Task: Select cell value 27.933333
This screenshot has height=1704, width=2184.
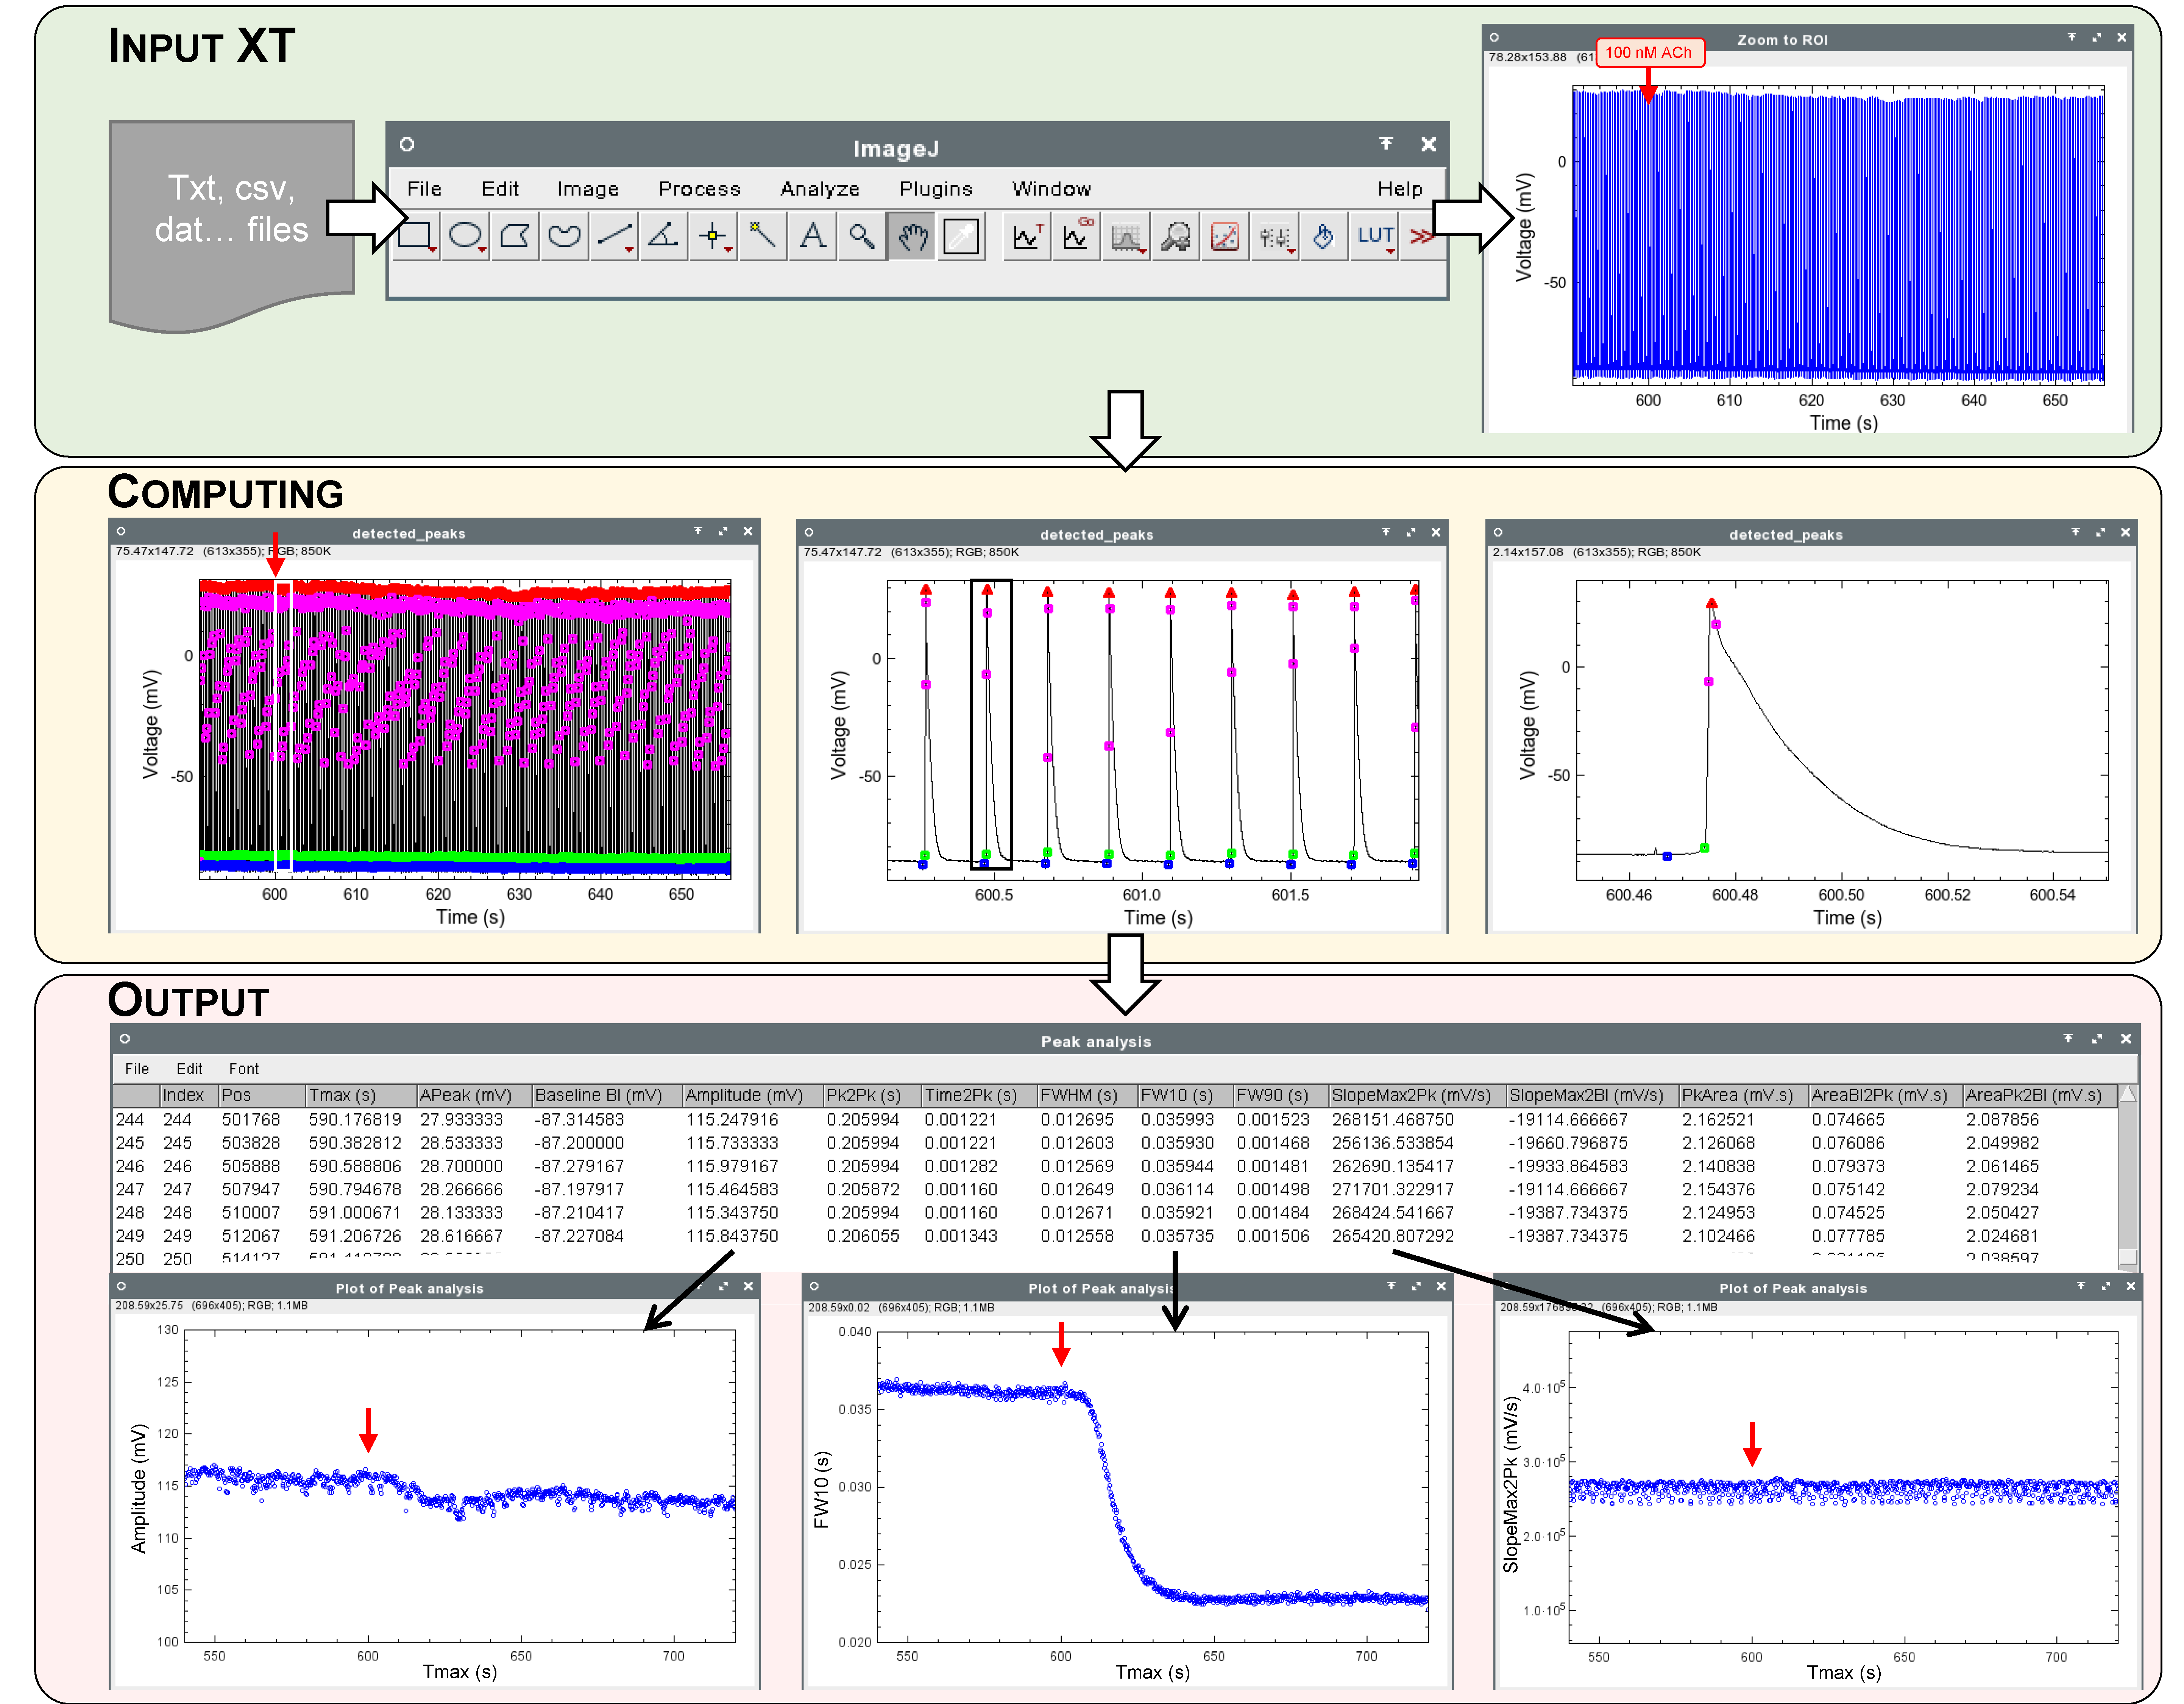Action: 461,1120
